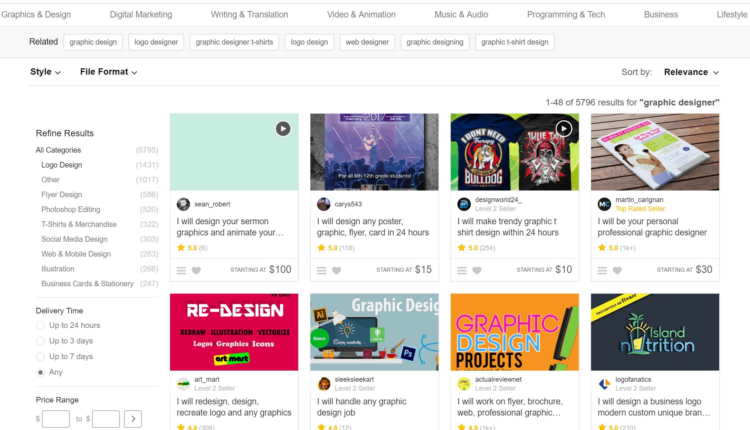Click the sean_robert seller avatar
Screen dimensions: 750x430
[x=183, y=204]
